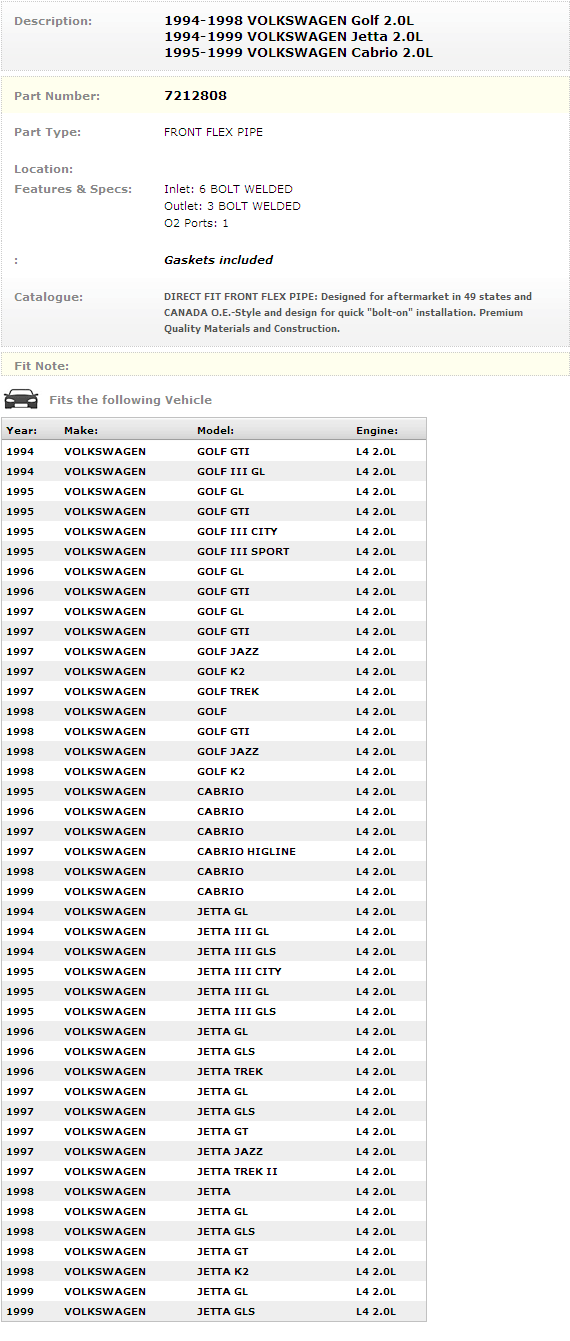
Task: Click the FRONT FLEX PIPE part type
Action: coord(213,132)
